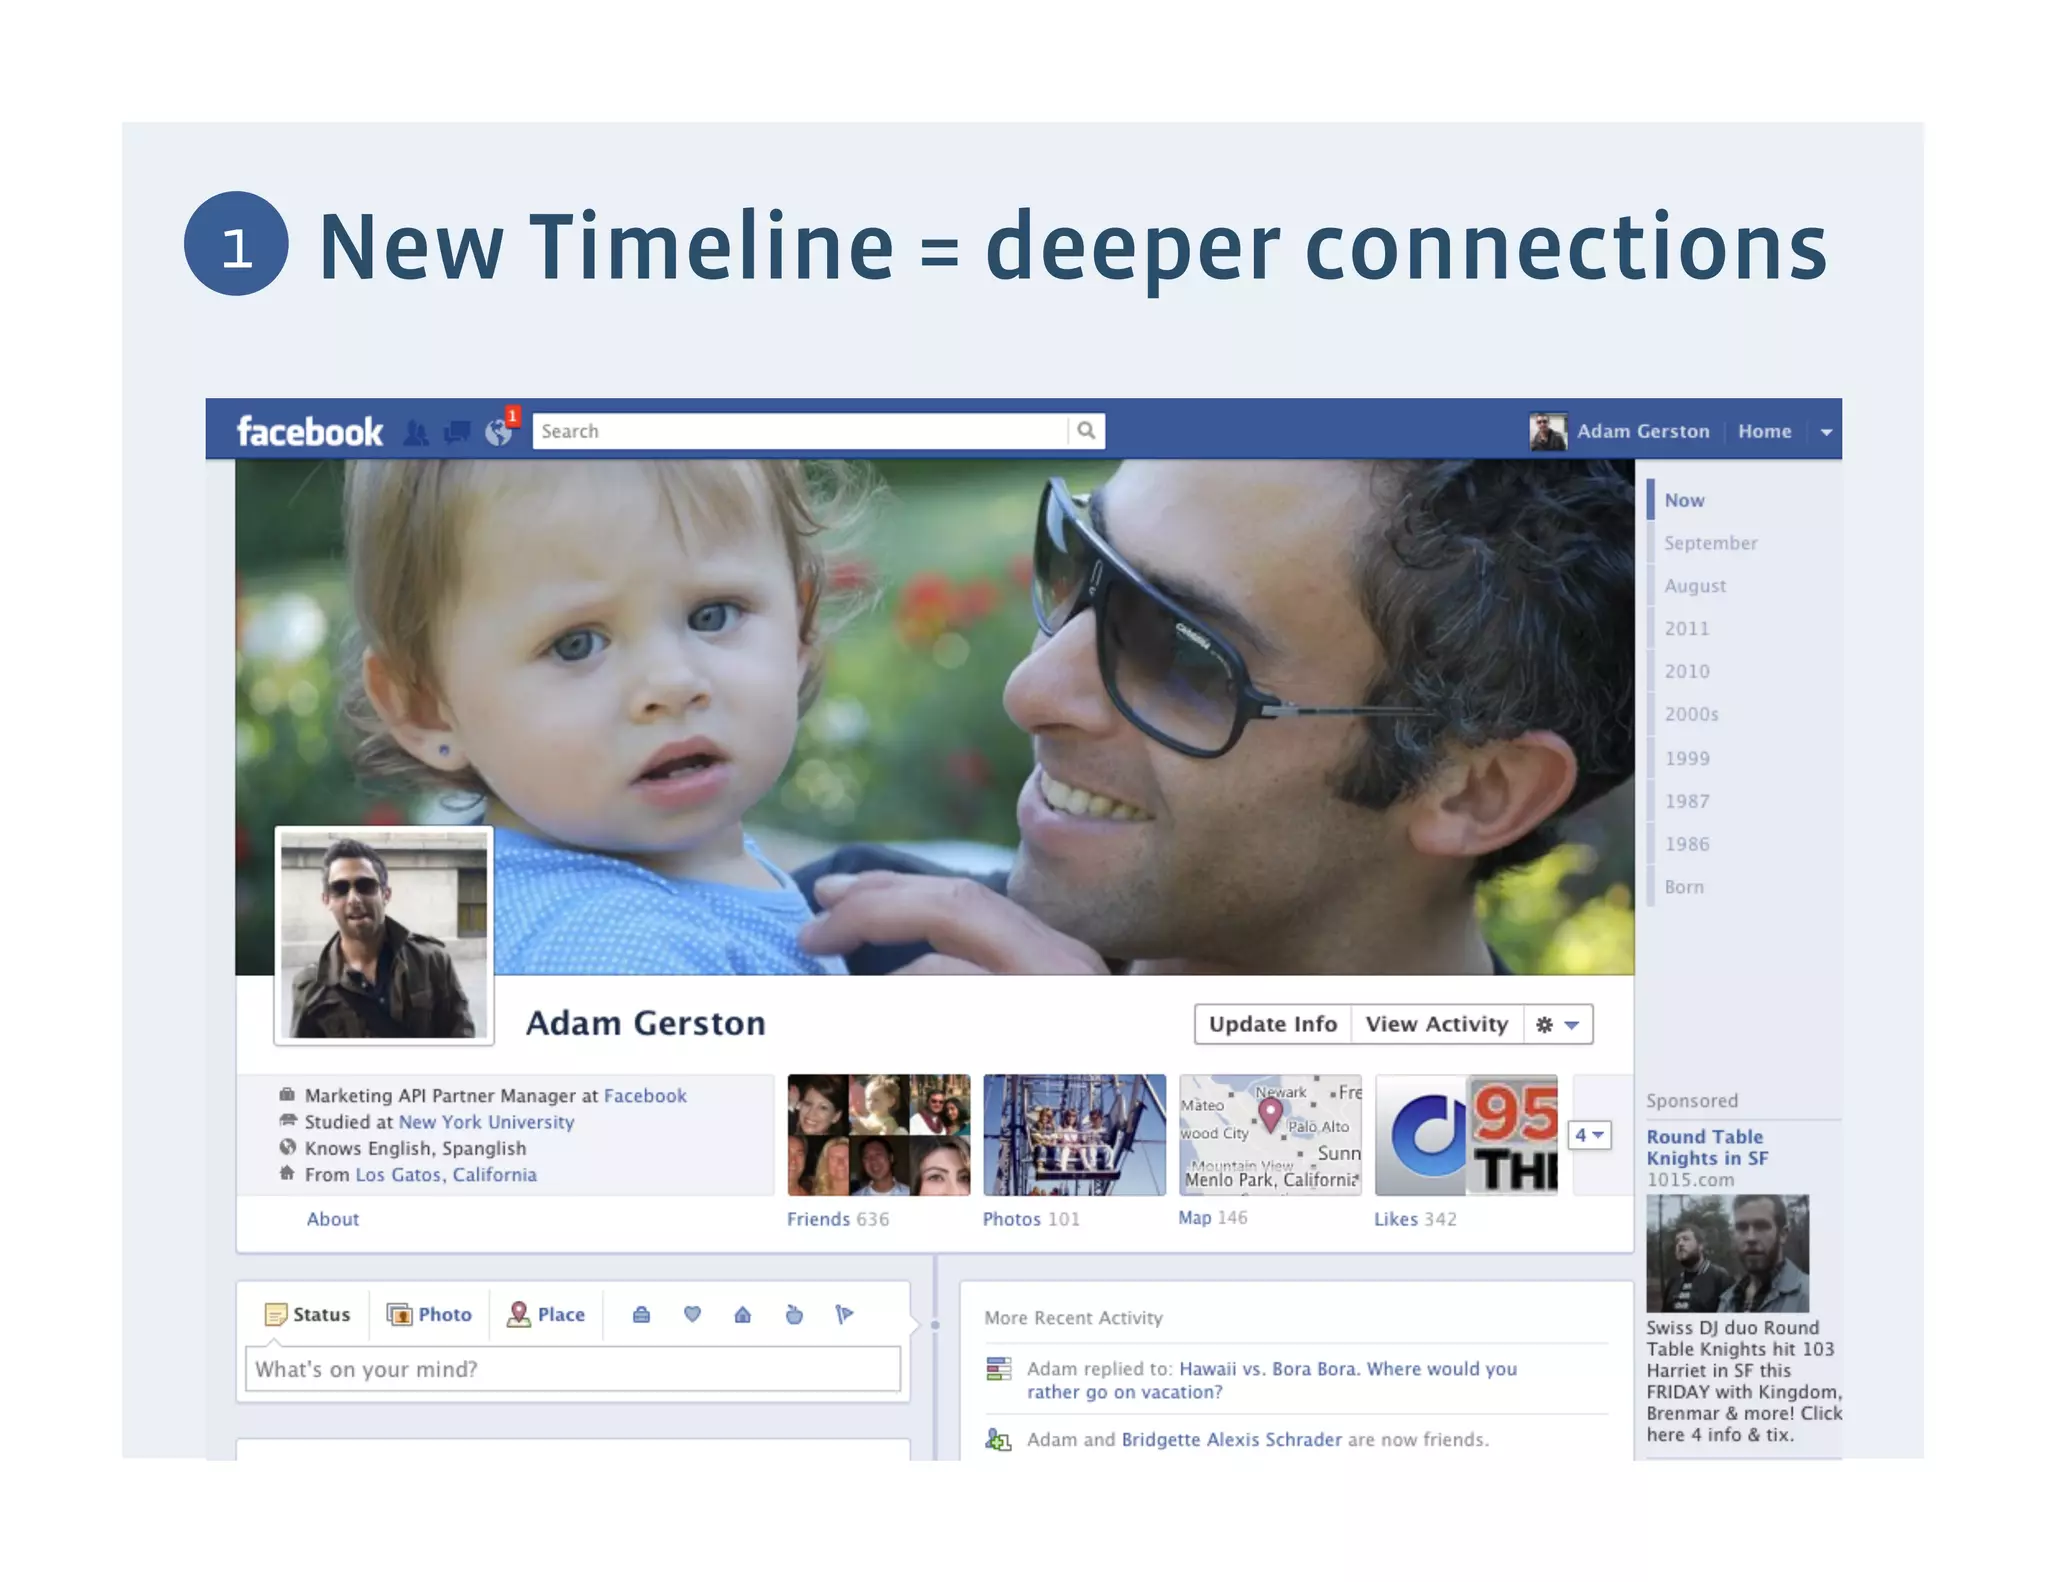Image resolution: width=2048 pixels, height=1582 pixels.
Task: Jump to 2010 on timeline
Action: click(x=1687, y=672)
